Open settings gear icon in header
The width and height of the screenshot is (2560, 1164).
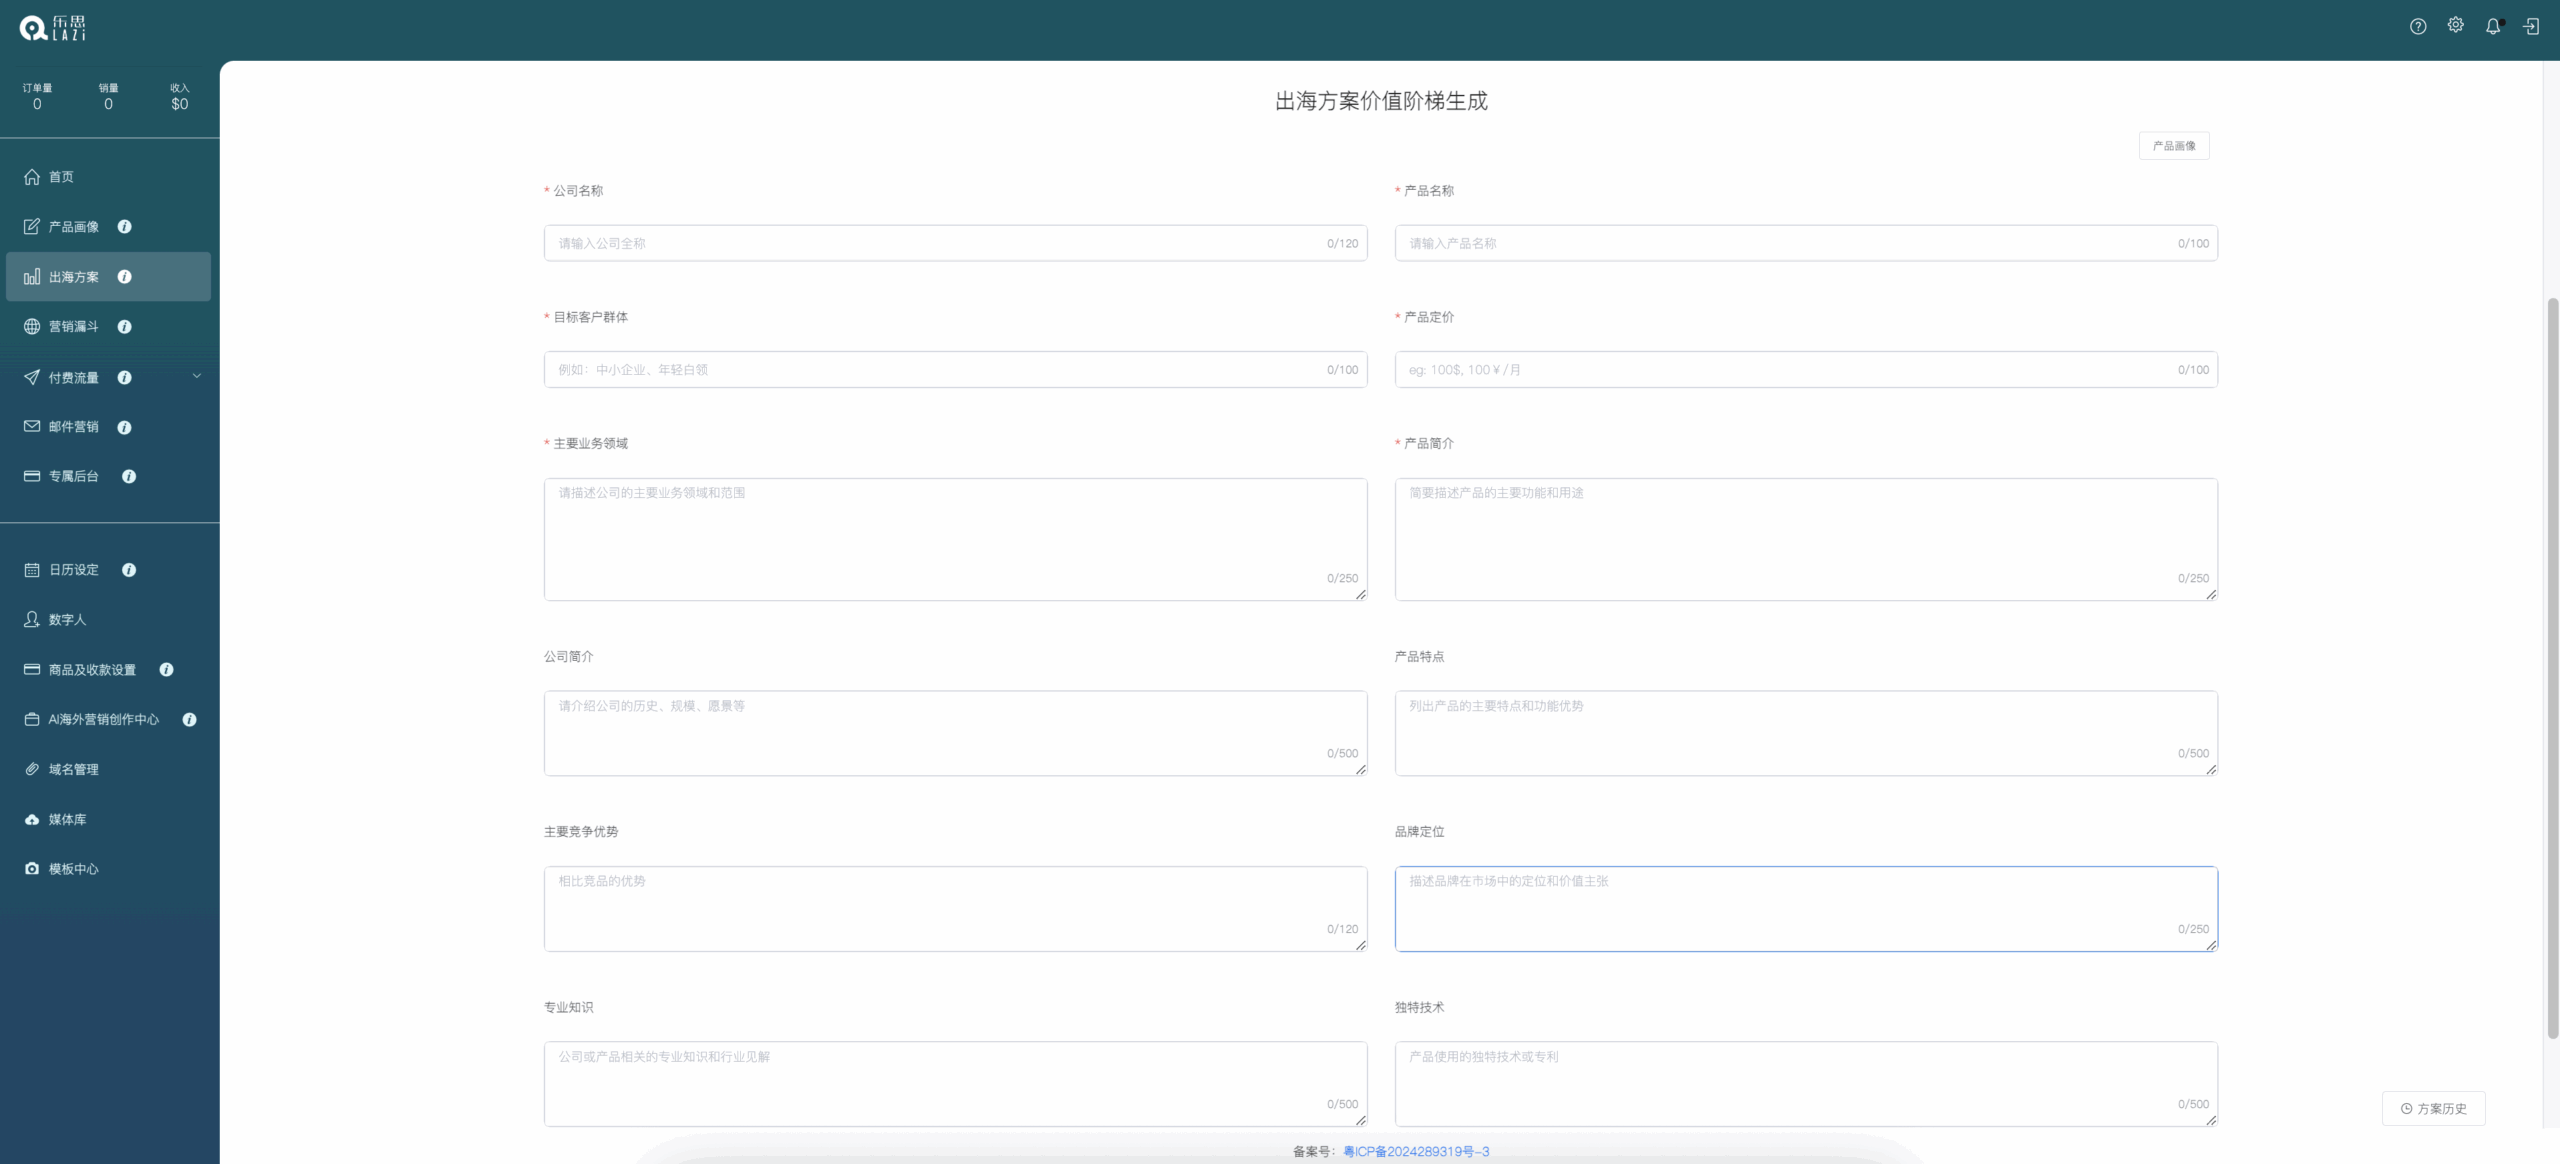click(2456, 26)
